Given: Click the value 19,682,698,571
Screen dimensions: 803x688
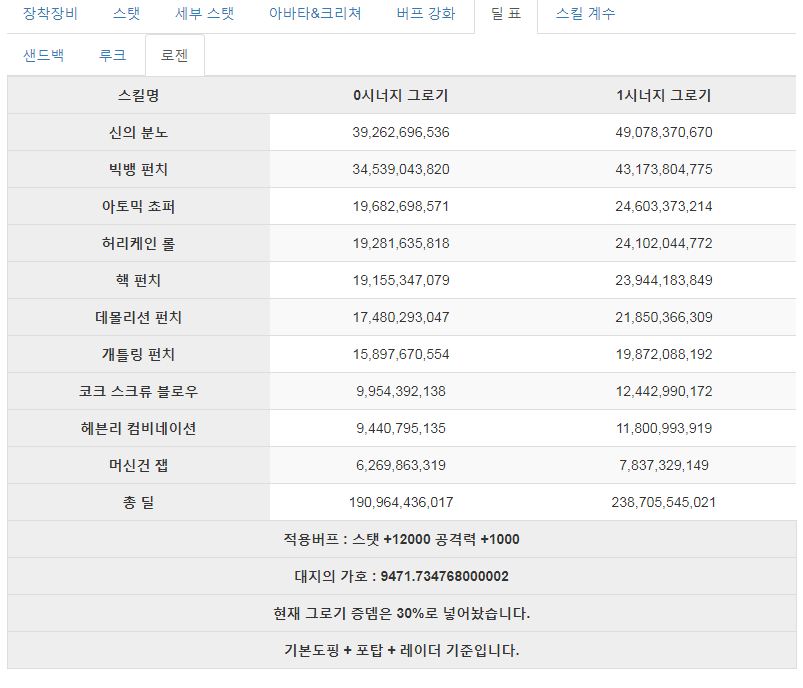Looking at the screenshot, I should pos(400,206).
